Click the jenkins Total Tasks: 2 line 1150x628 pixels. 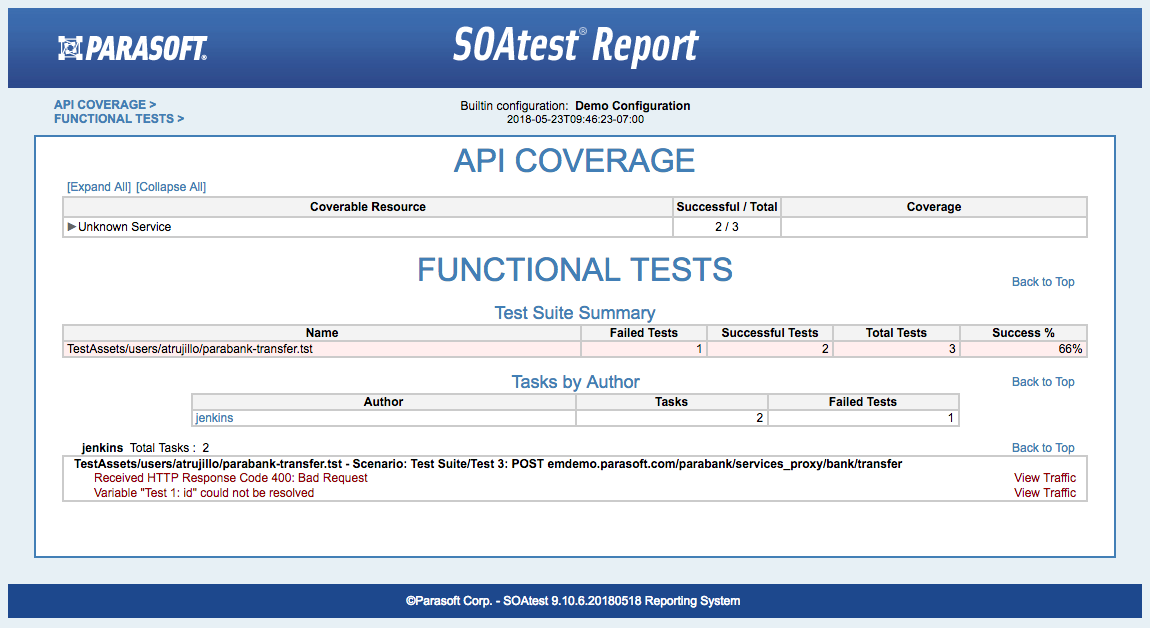tap(145, 448)
